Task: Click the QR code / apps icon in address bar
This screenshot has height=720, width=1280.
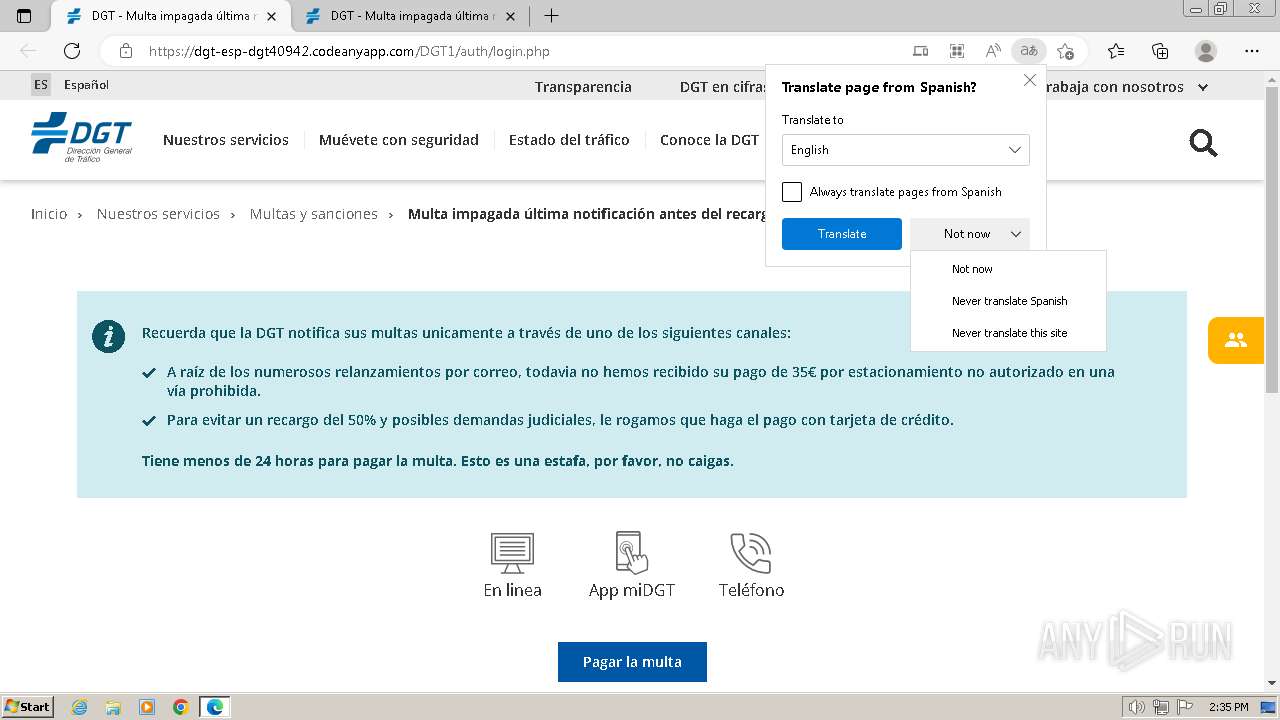Action: coord(957,51)
